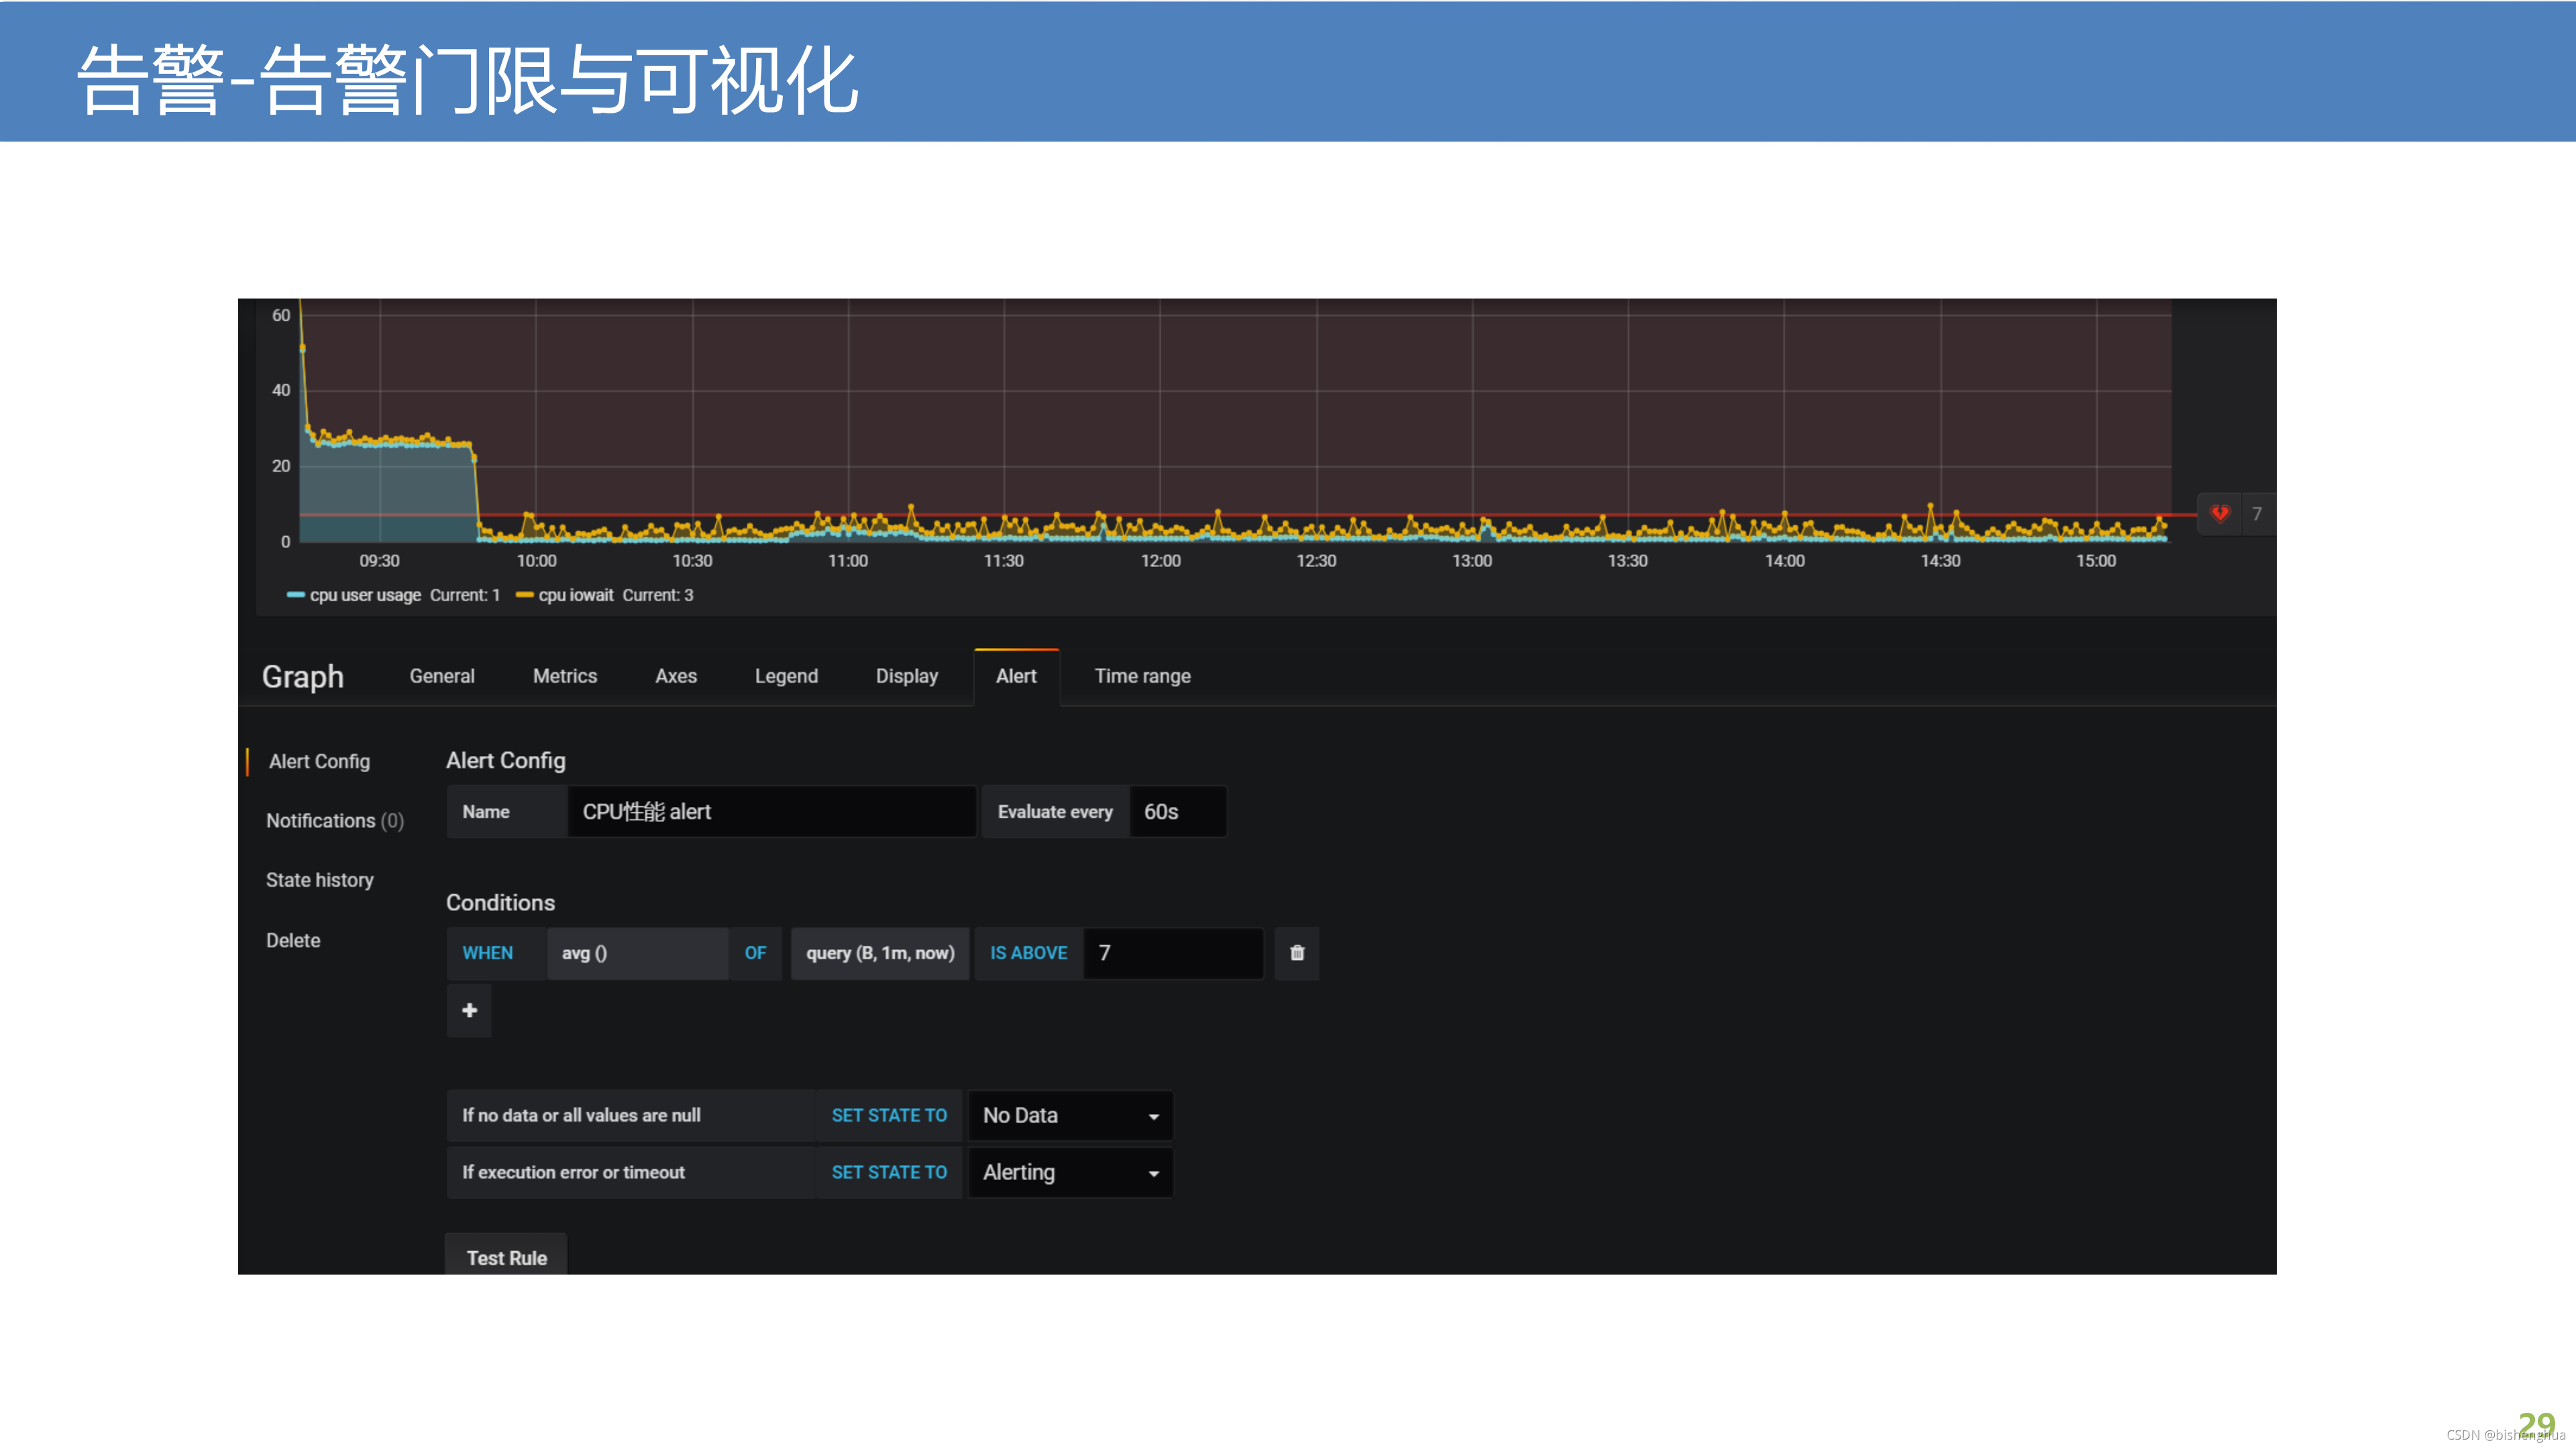Click the Evaluate every 60s field
The height and width of the screenshot is (1449, 2576).
[x=1176, y=811]
